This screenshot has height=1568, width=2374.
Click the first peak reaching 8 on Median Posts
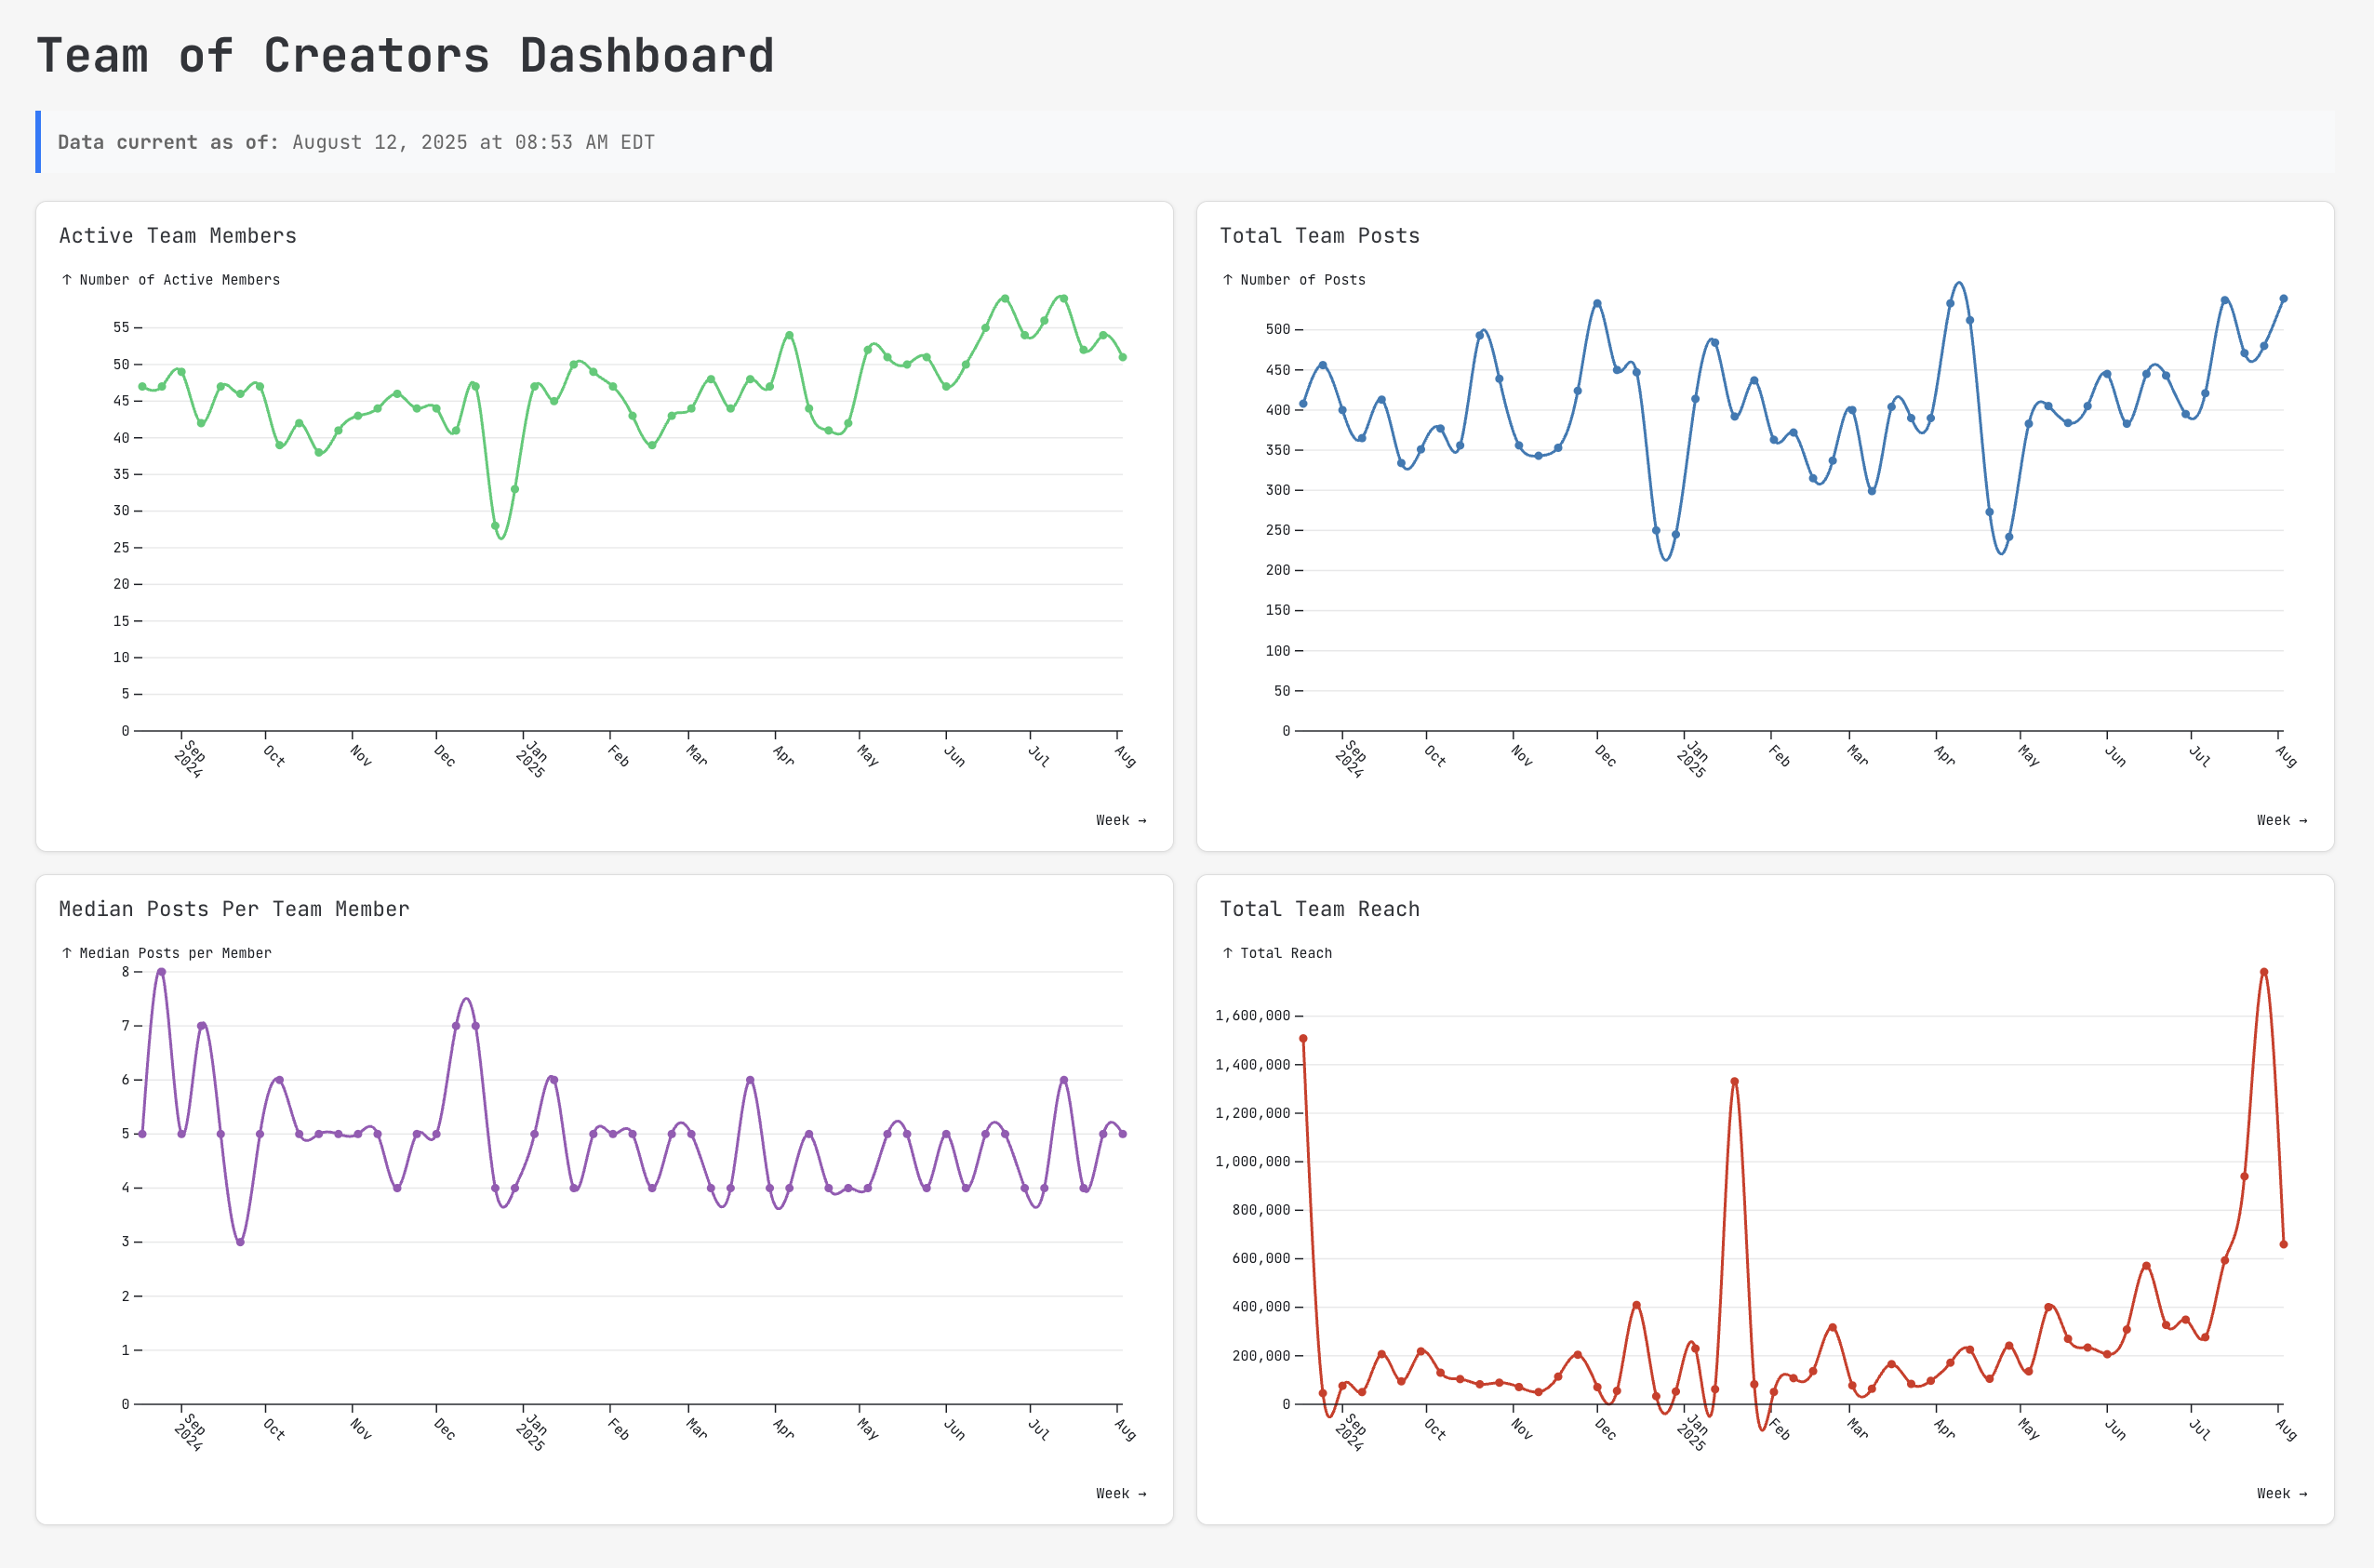tap(160, 971)
